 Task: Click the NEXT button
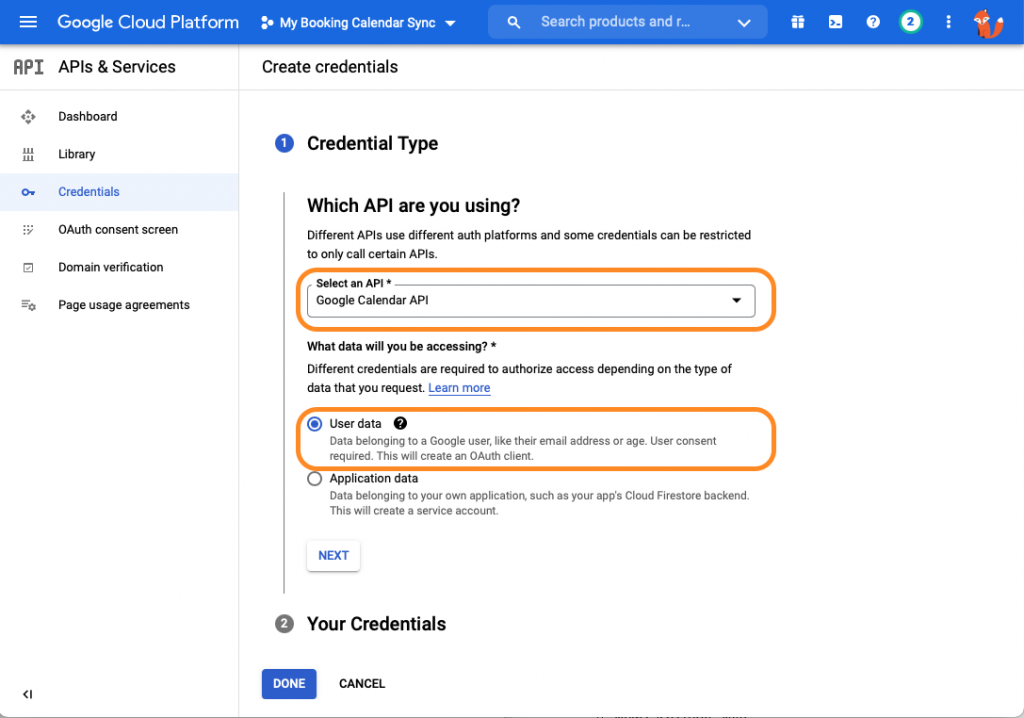(x=333, y=555)
